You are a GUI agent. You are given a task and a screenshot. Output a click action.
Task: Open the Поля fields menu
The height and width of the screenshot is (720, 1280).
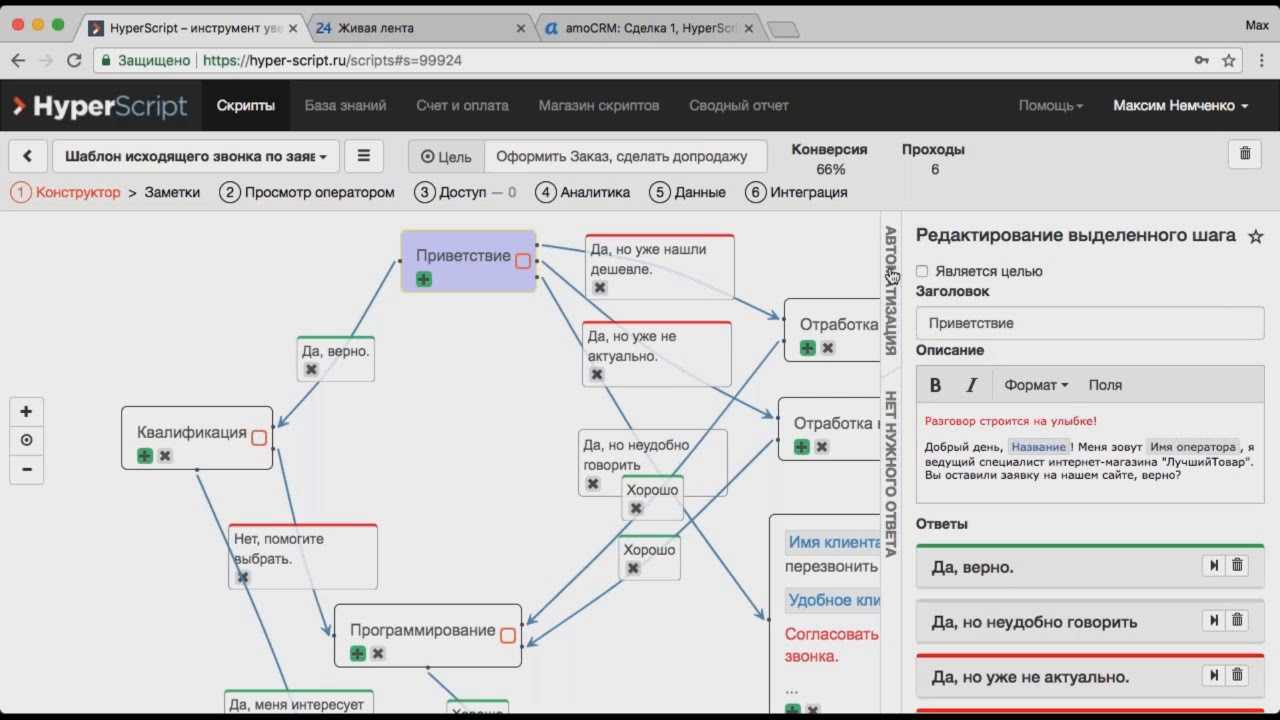click(1105, 385)
